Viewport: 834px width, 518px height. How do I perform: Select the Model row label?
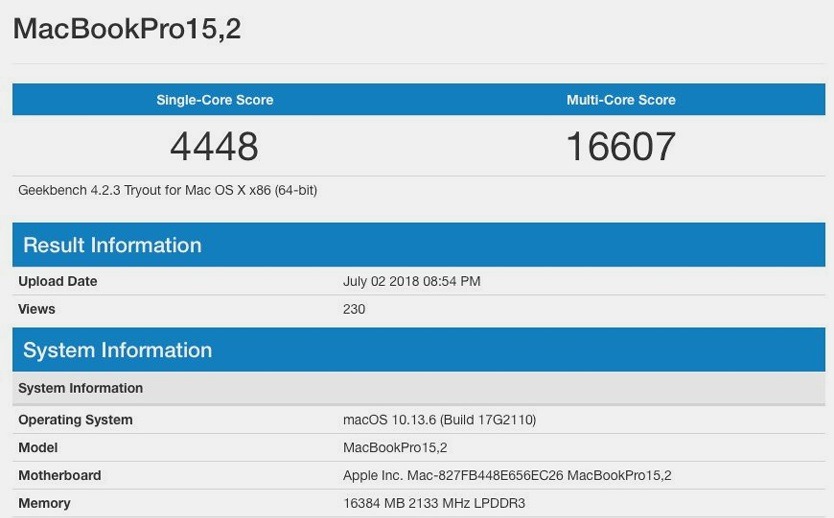point(38,447)
